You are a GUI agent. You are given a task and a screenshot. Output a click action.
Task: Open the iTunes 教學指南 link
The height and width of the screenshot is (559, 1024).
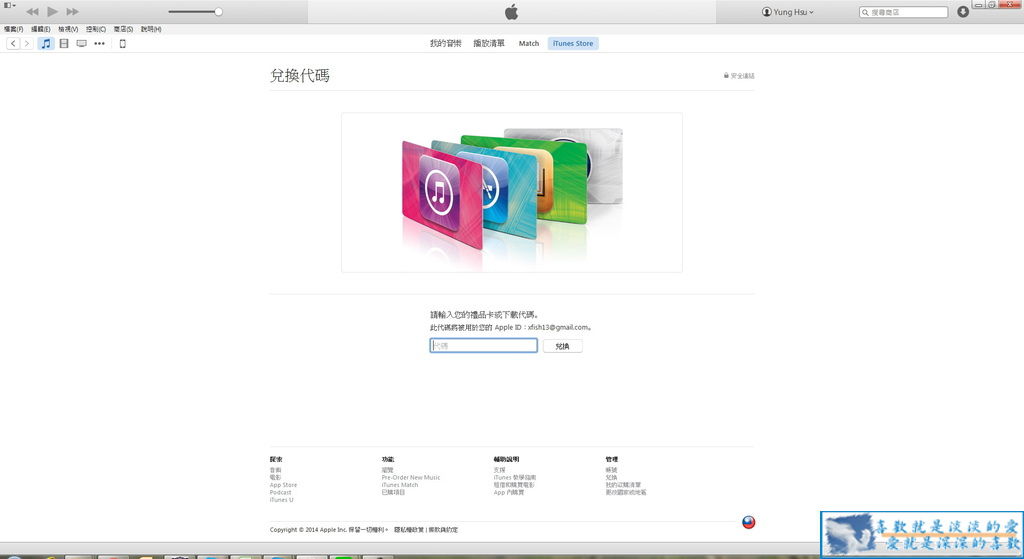tap(515, 477)
